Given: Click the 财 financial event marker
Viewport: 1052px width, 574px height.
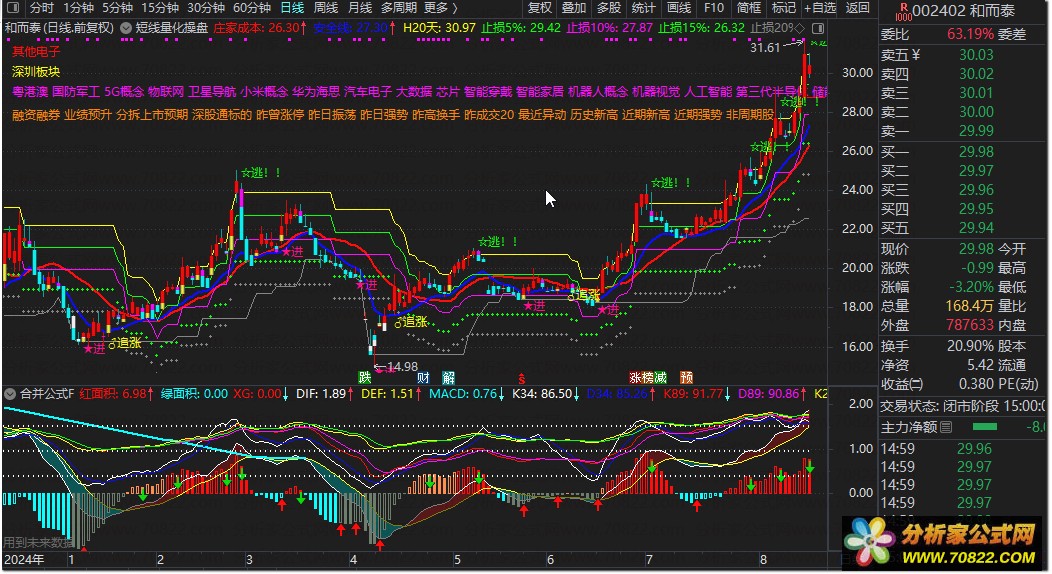Looking at the screenshot, I should (423, 378).
